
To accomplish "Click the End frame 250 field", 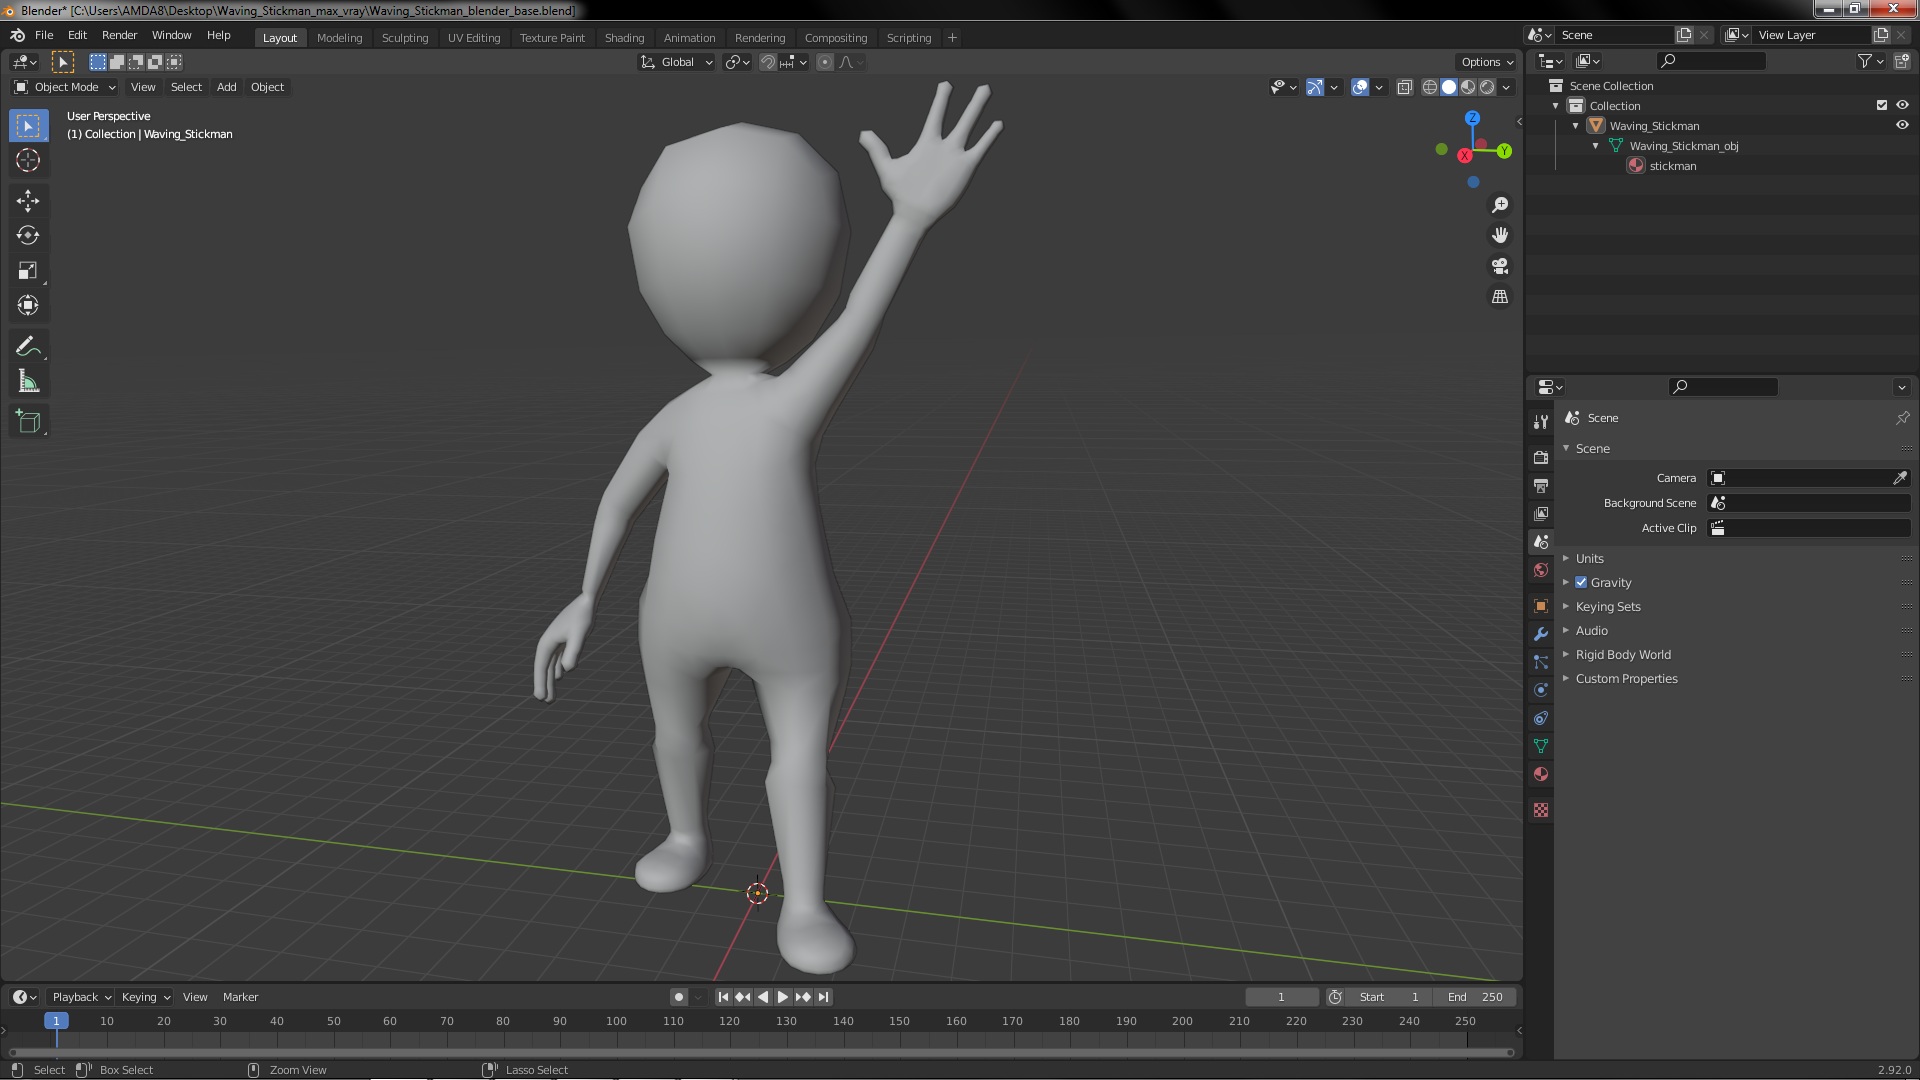I will coord(1474,997).
